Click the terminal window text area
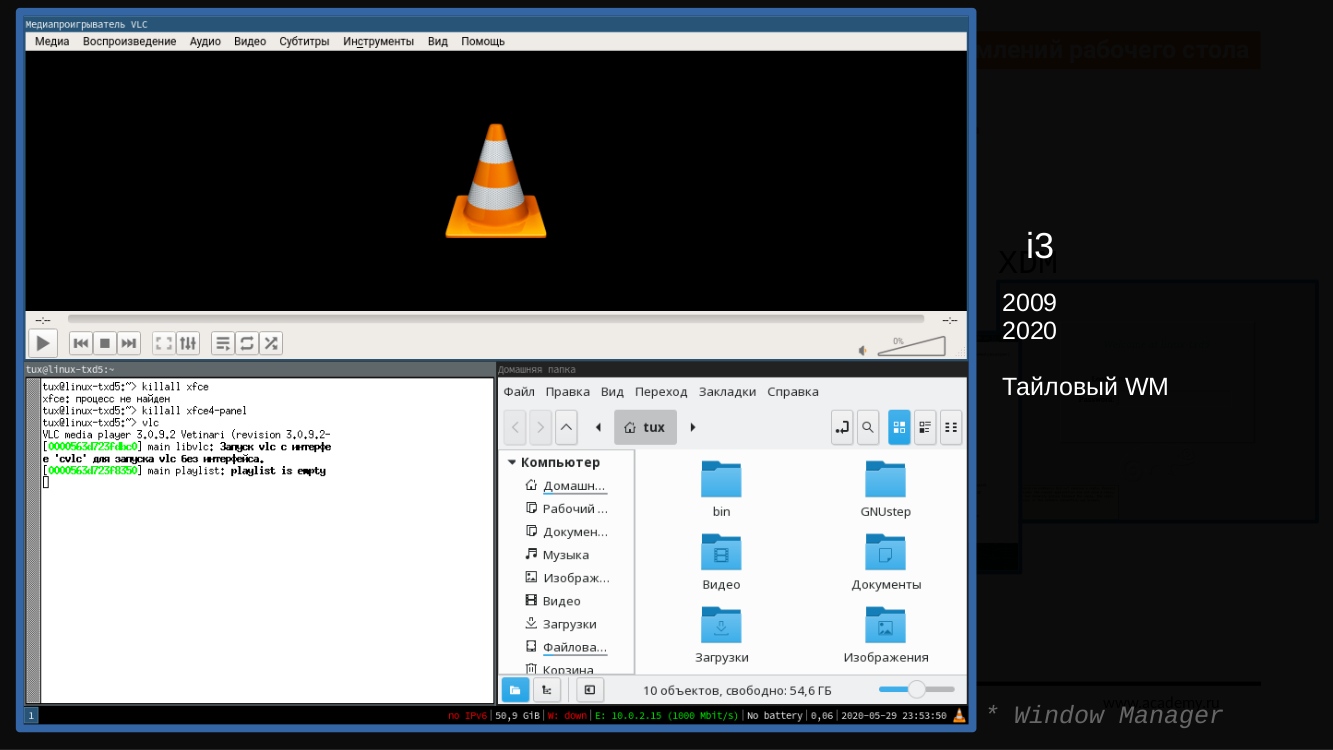Viewport: 1333px width, 750px height. (x=267, y=540)
